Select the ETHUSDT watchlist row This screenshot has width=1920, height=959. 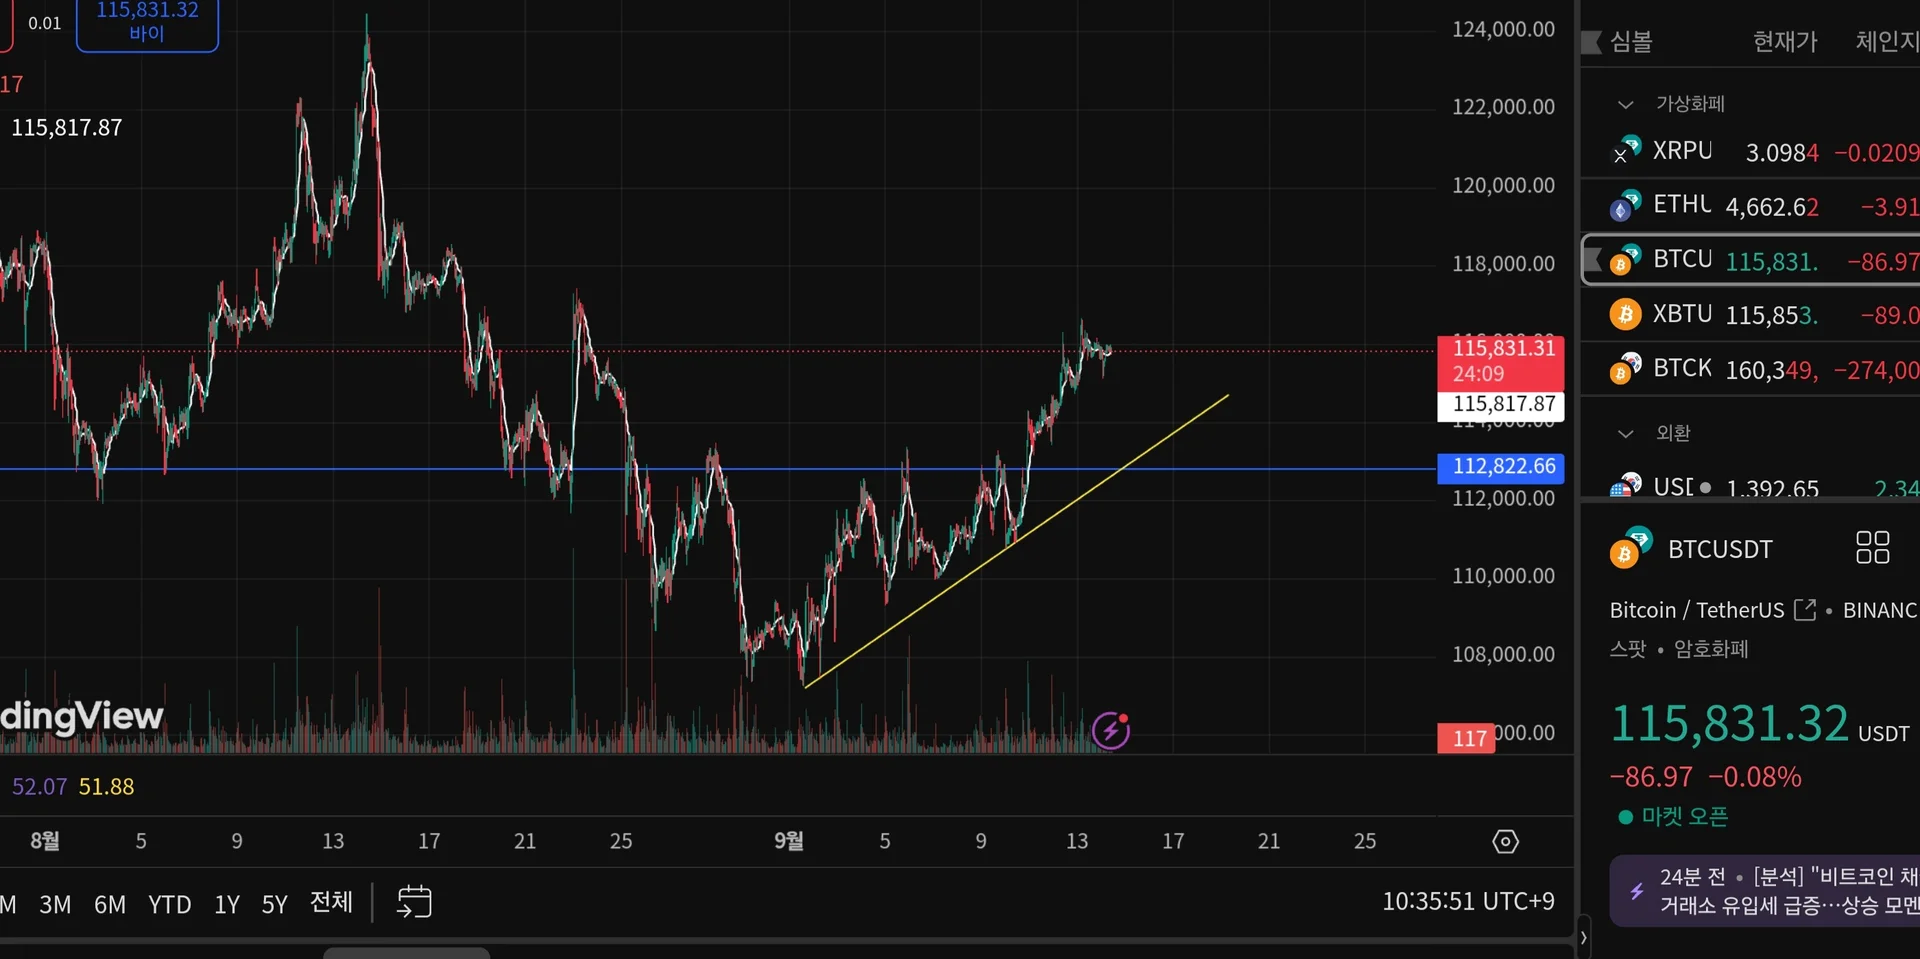pyautogui.click(x=1750, y=206)
